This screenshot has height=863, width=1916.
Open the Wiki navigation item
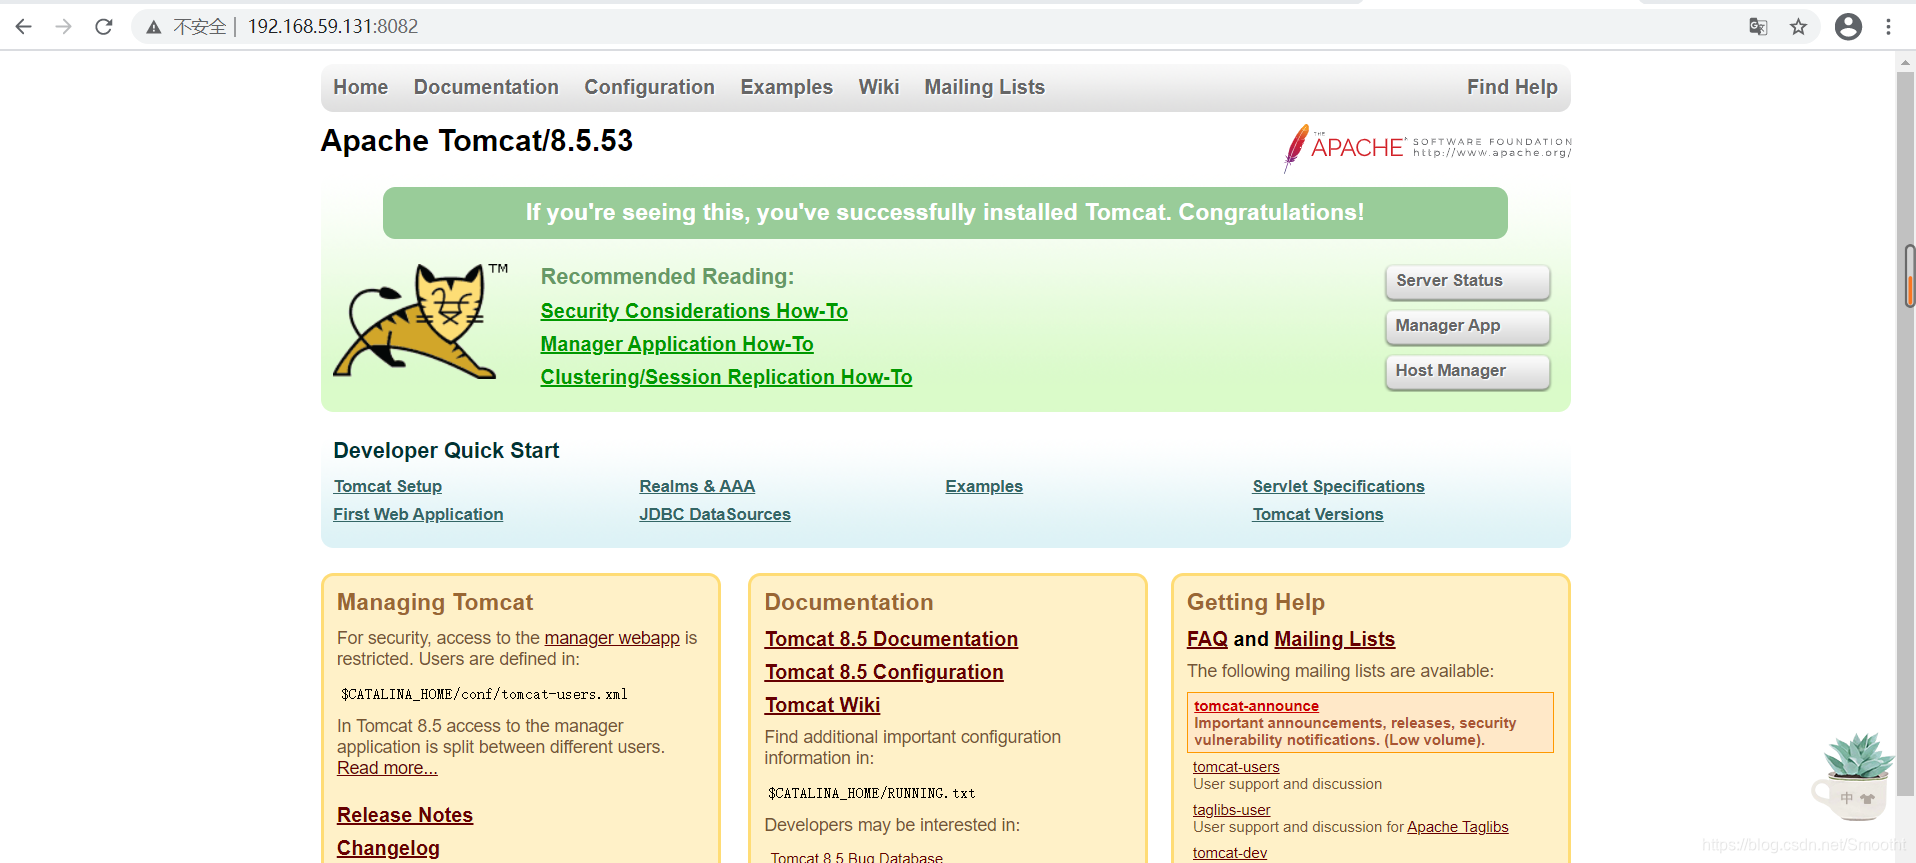coord(878,87)
